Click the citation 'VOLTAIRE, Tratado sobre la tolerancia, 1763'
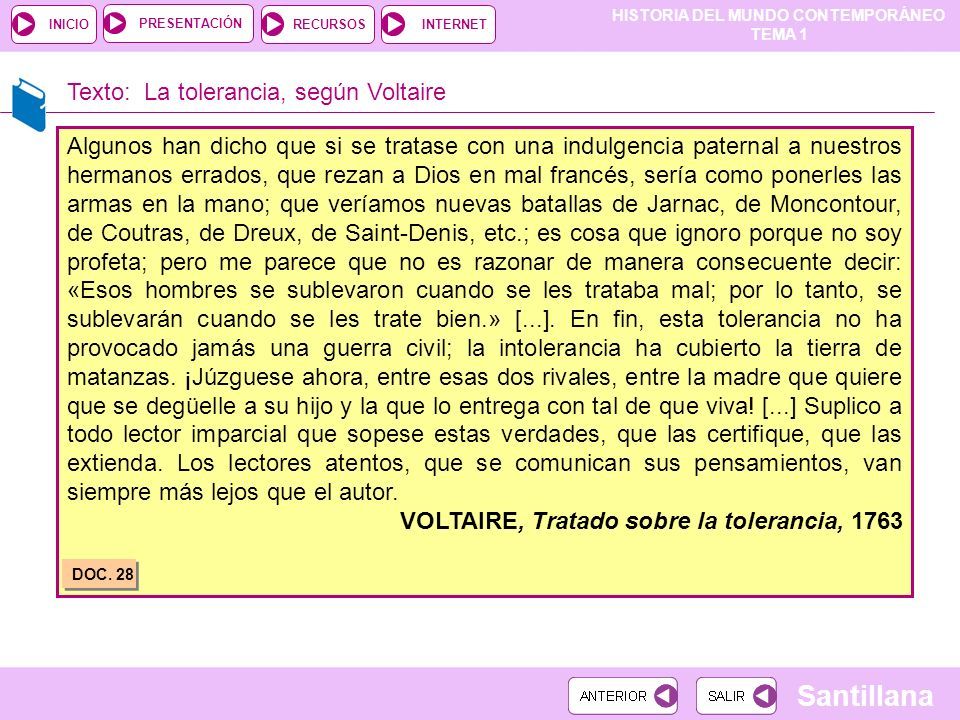Viewport: 960px width, 720px height. tap(651, 521)
